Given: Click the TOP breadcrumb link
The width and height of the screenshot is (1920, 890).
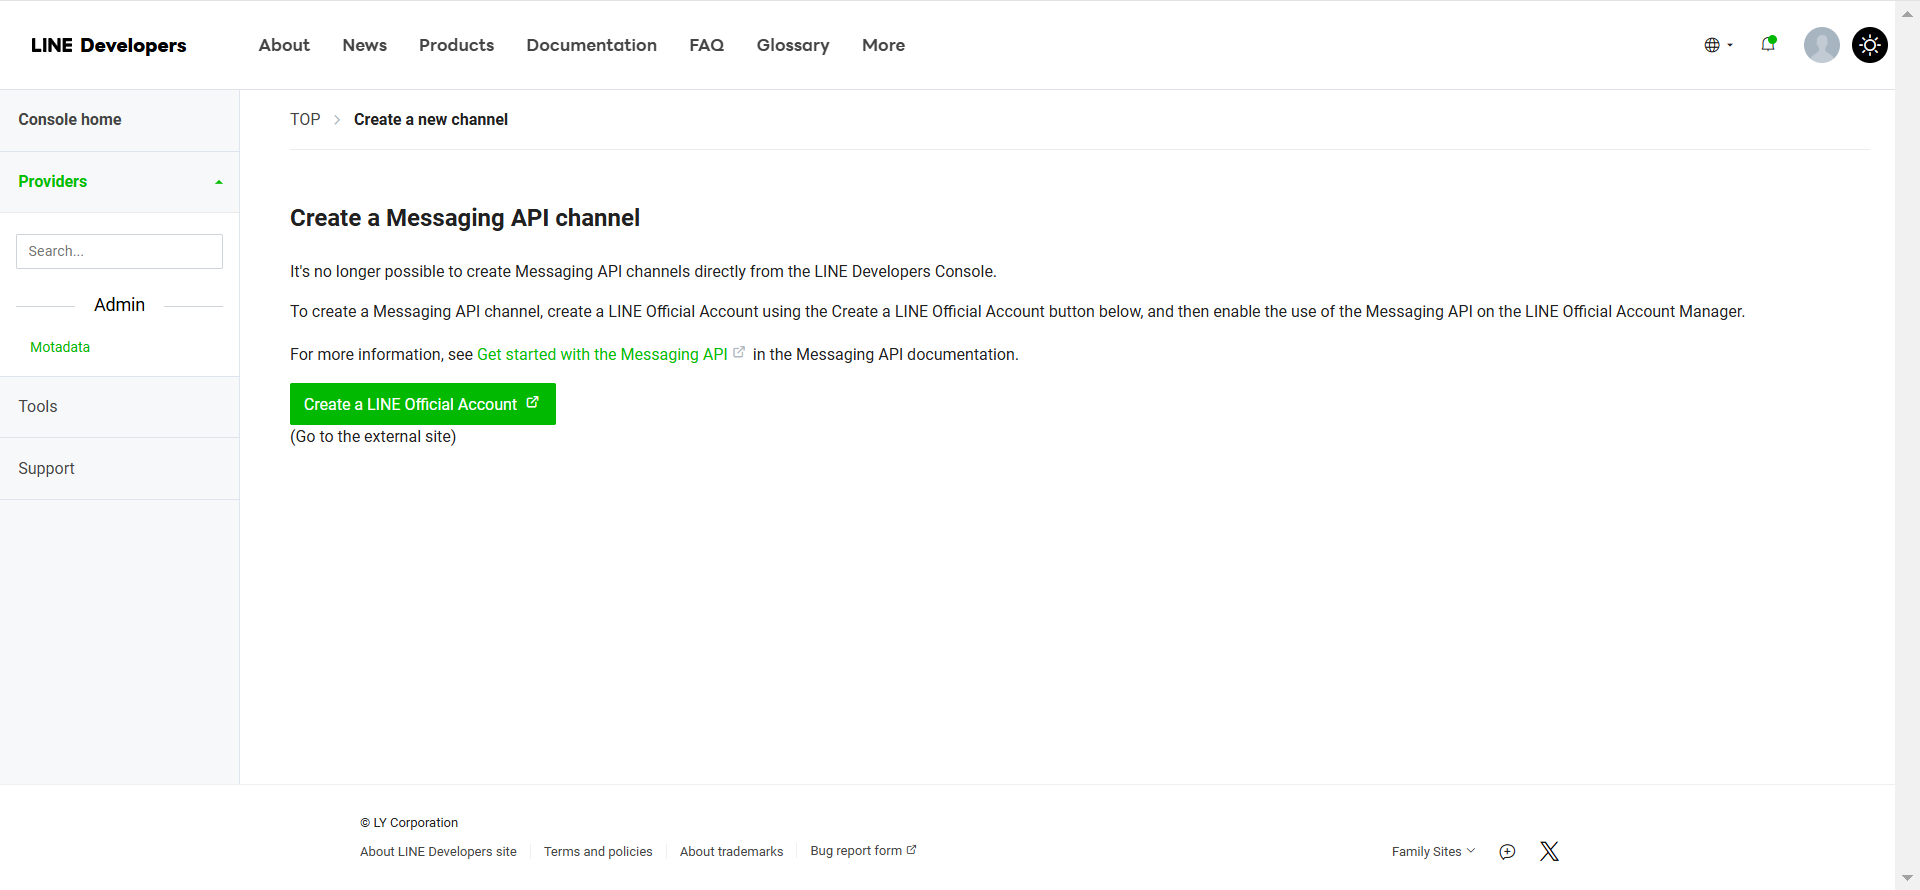Looking at the screenshot, I should (x=305, y=120).
